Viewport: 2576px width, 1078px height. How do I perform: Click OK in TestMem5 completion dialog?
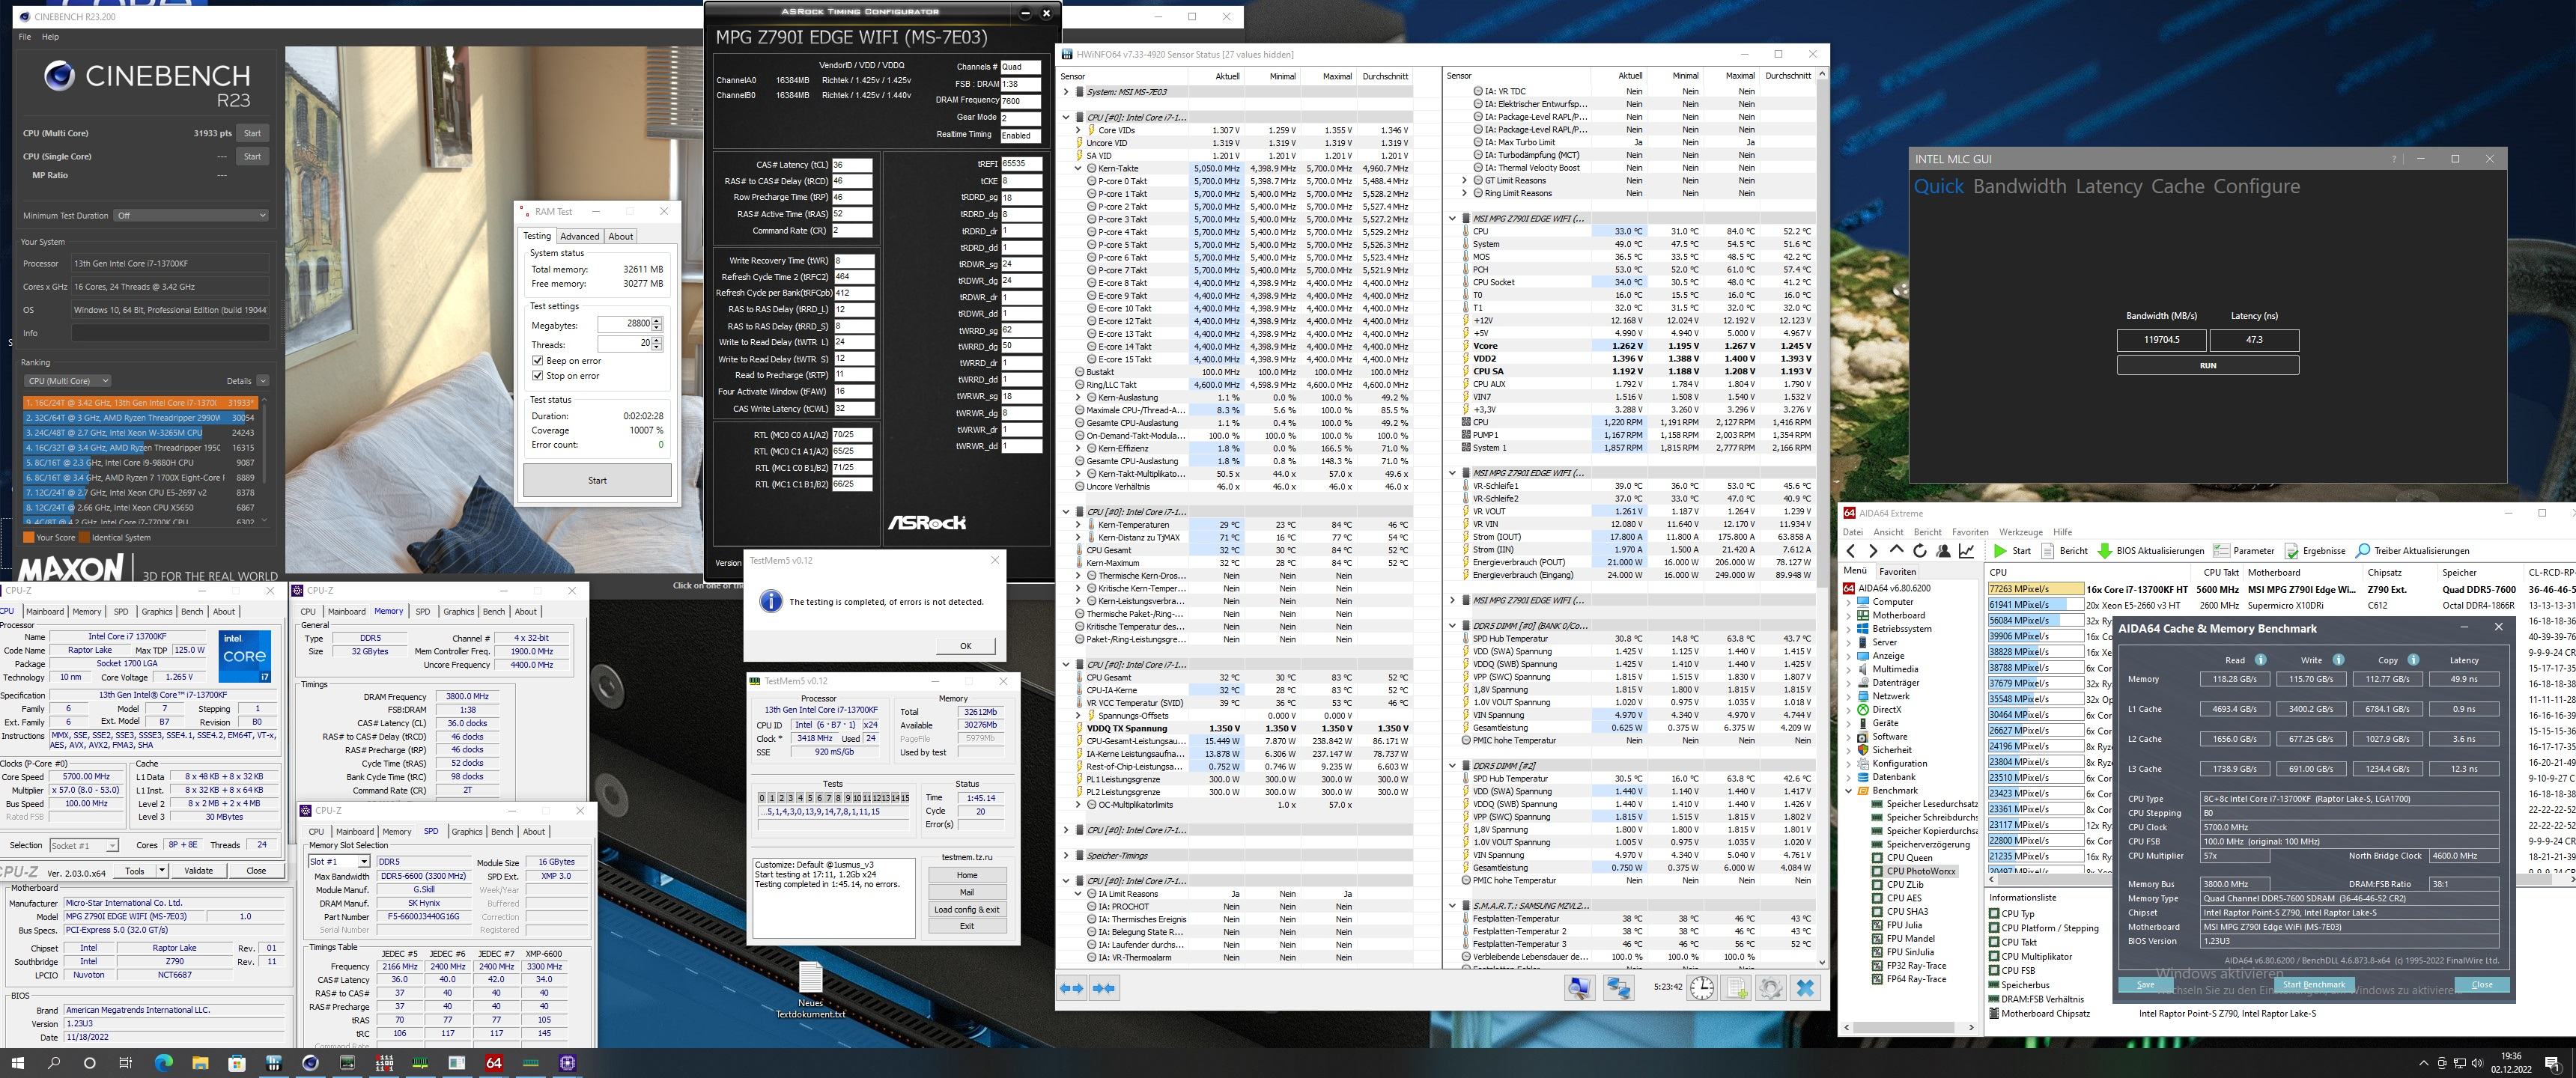coord(965,646)
